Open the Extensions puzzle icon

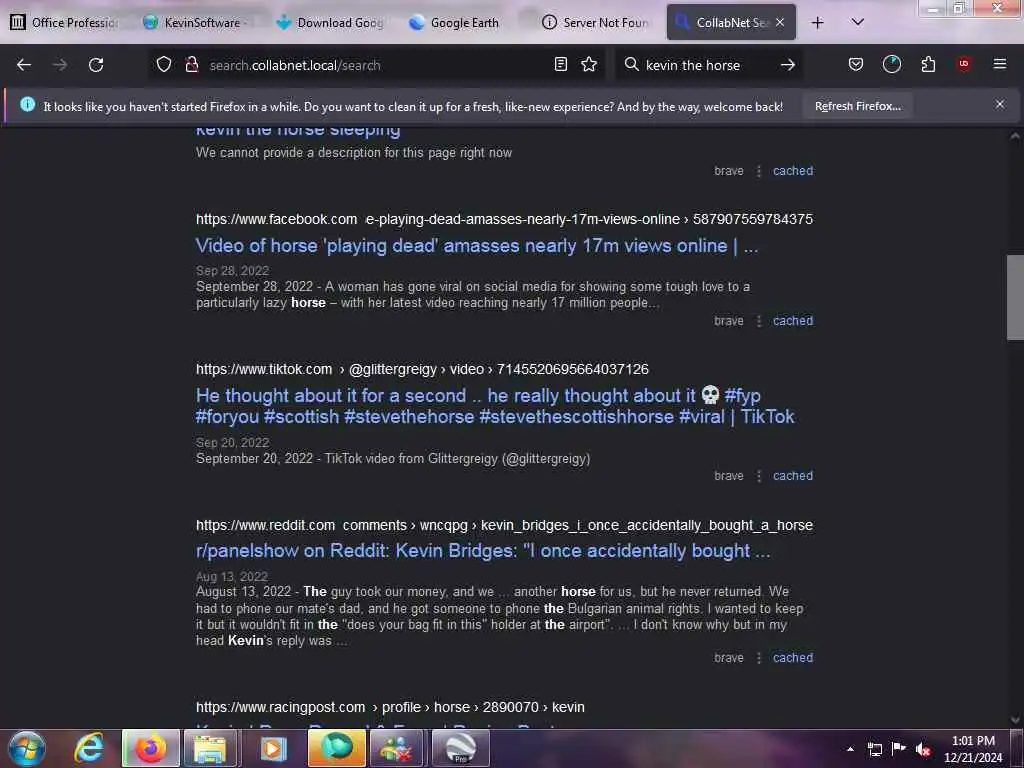(x=928, y=64)
